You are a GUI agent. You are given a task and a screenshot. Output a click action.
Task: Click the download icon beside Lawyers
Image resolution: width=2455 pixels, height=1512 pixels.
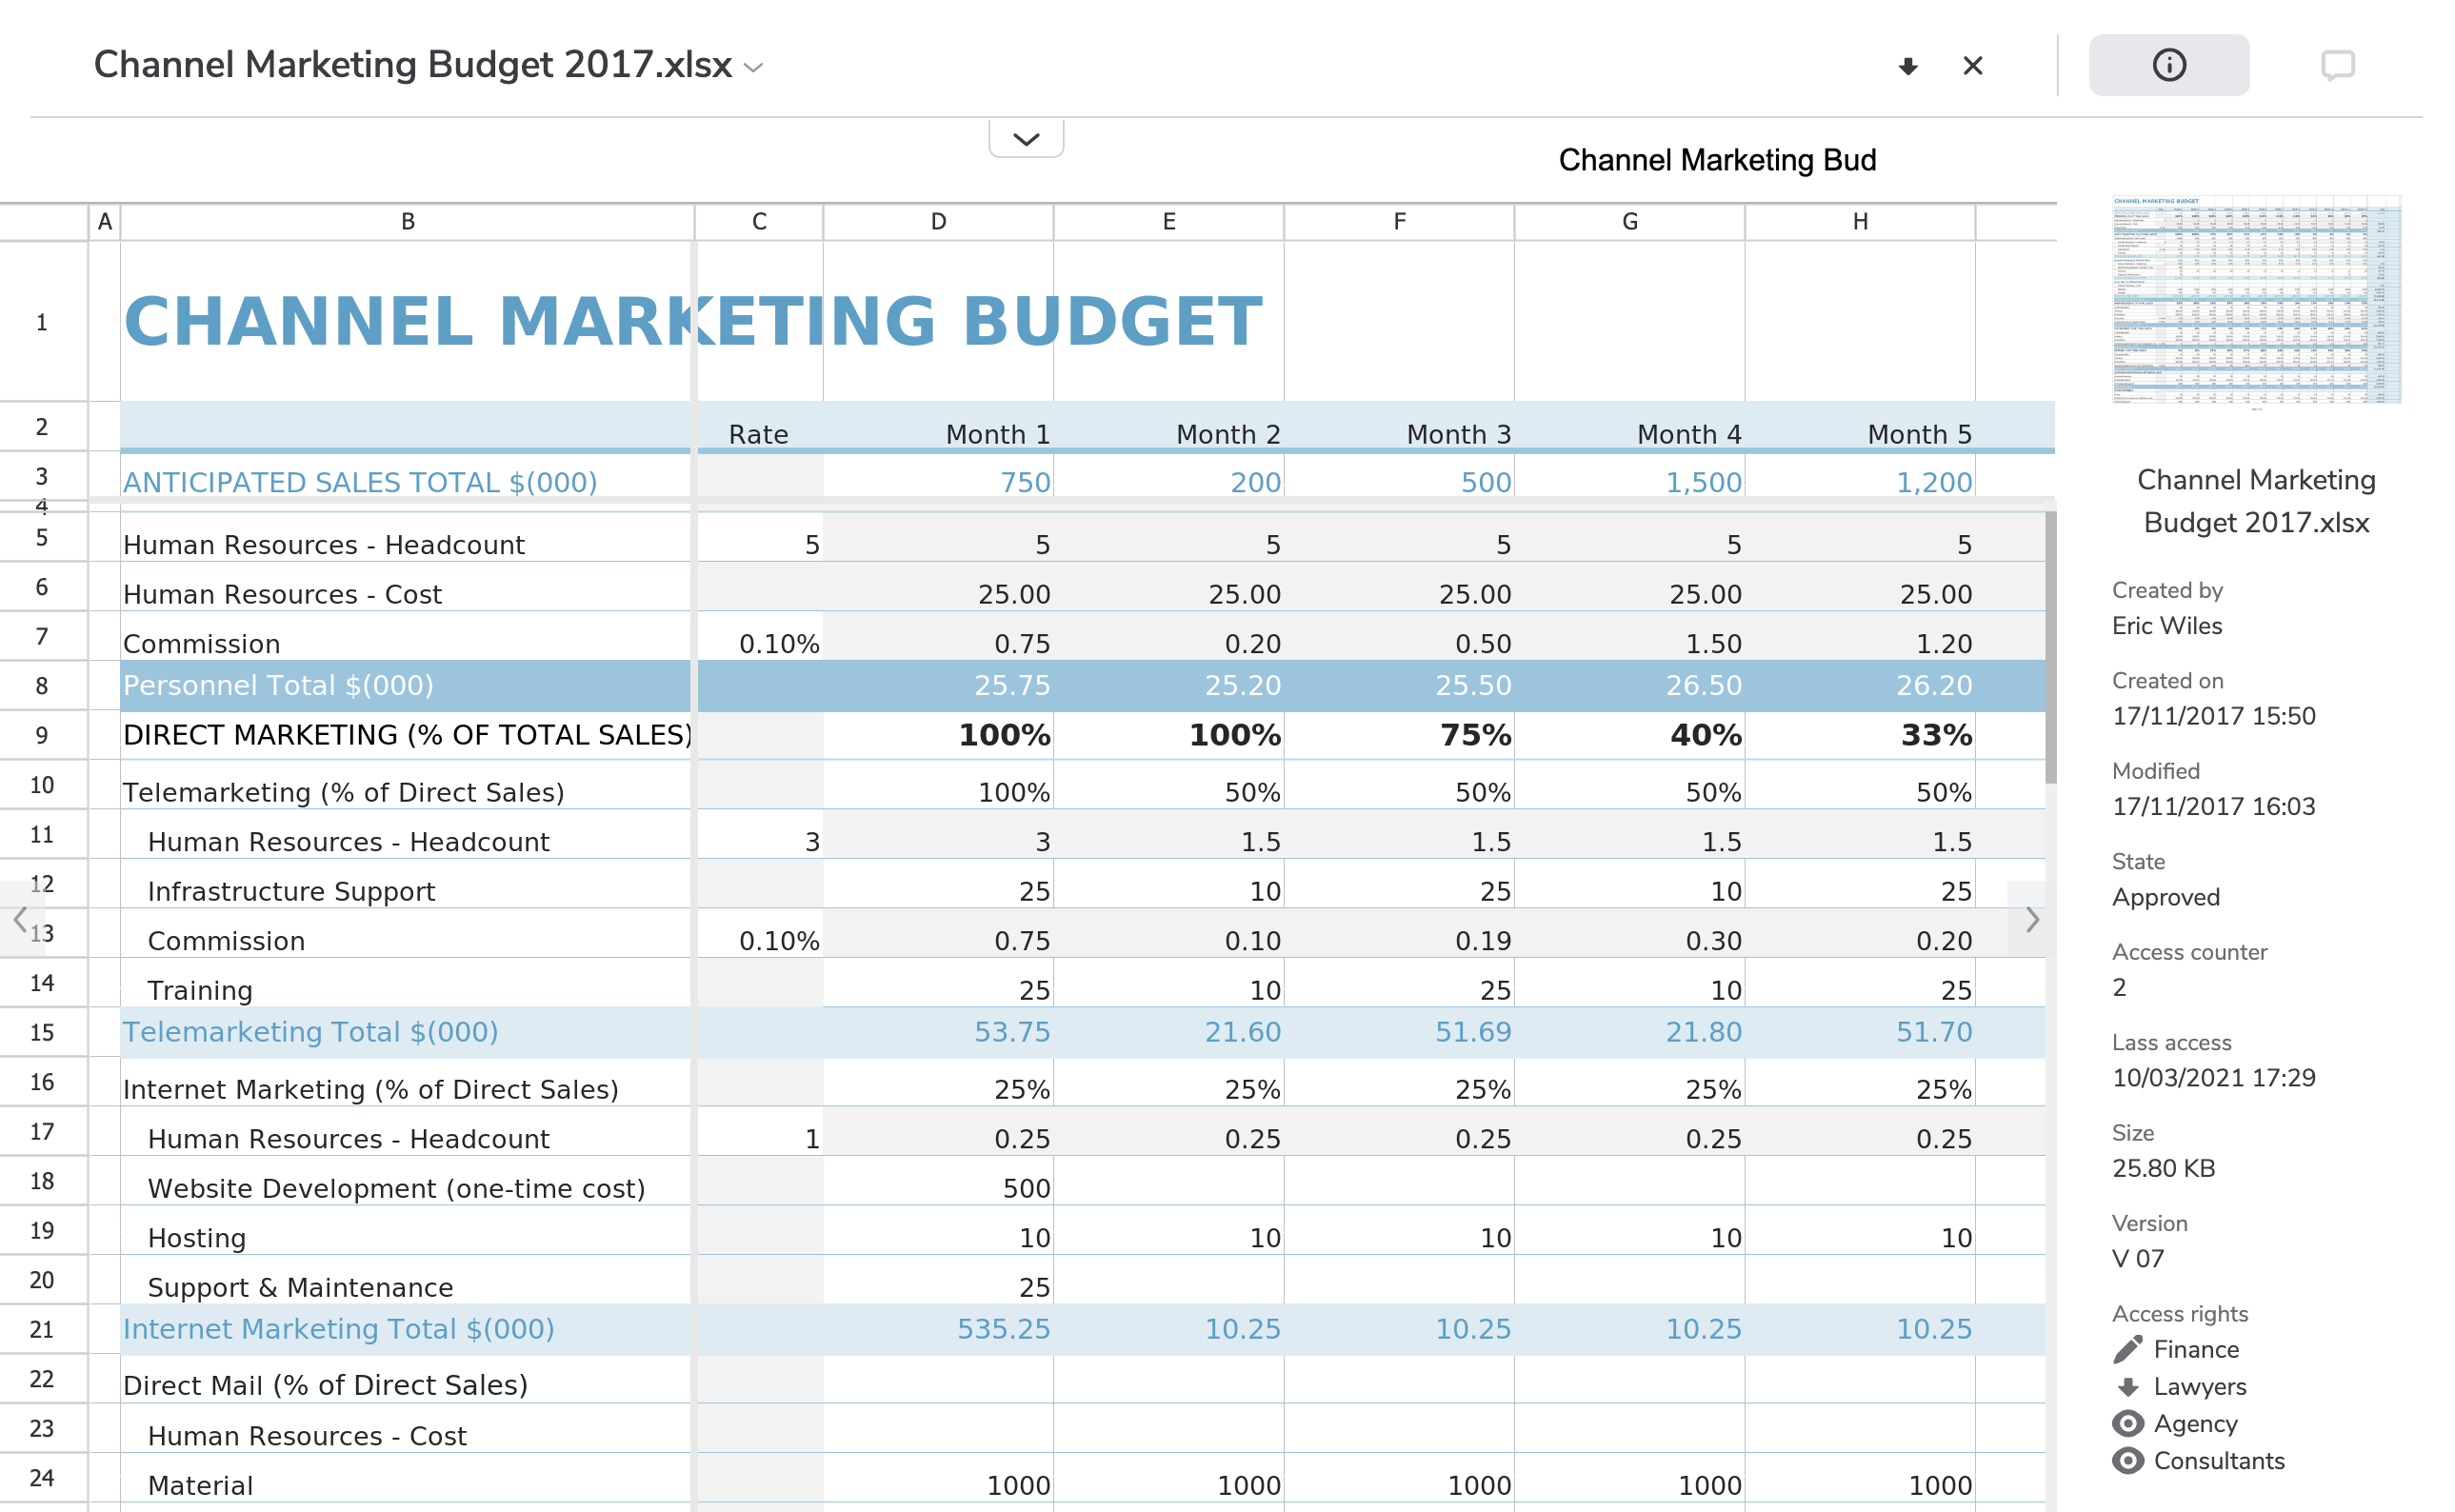[2127, 1386]
